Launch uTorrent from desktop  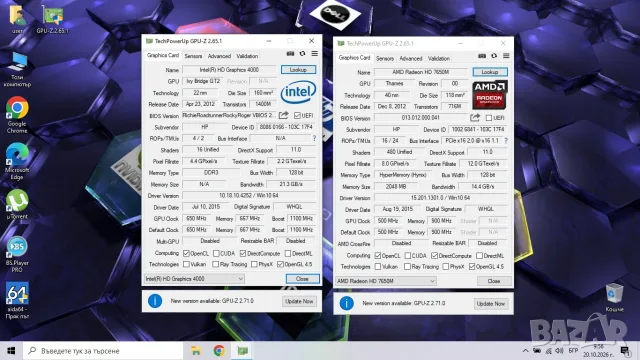click(x=17, y=205)
